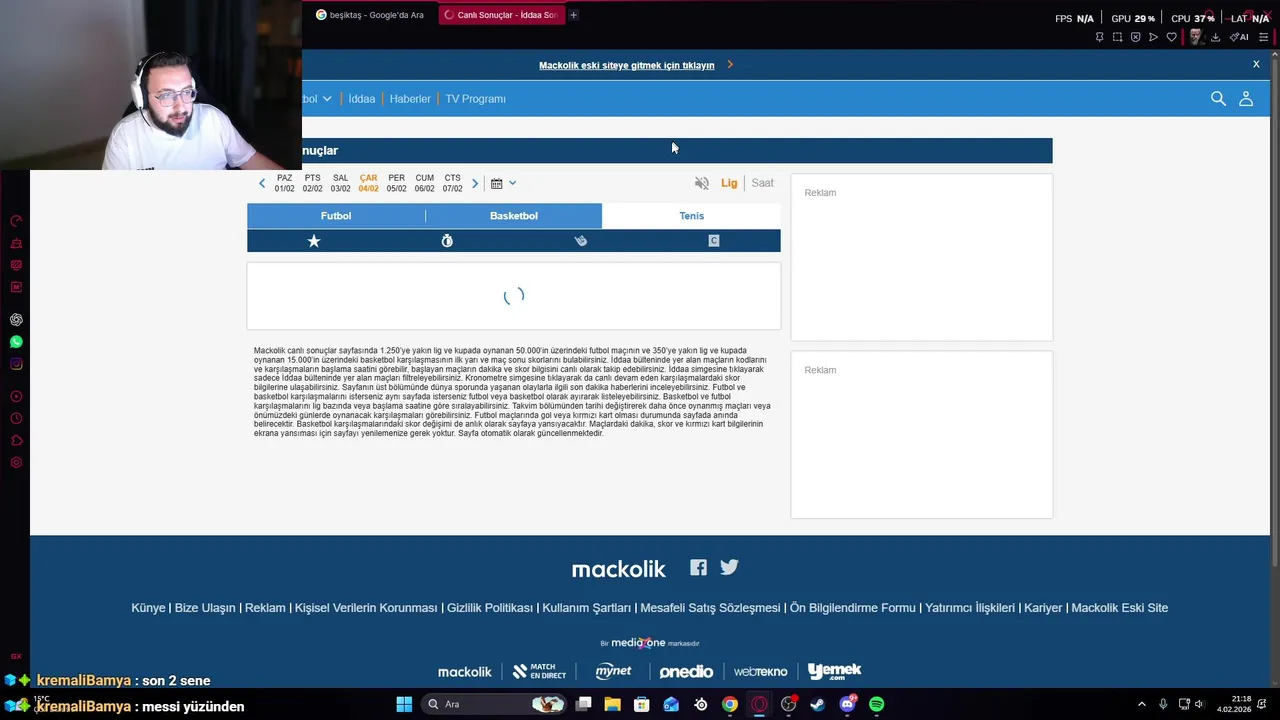The height and width of the screenshot is (720, 1280).
Task: Filter live matches with stopwatch icon
Action: (x=447, y=241)
